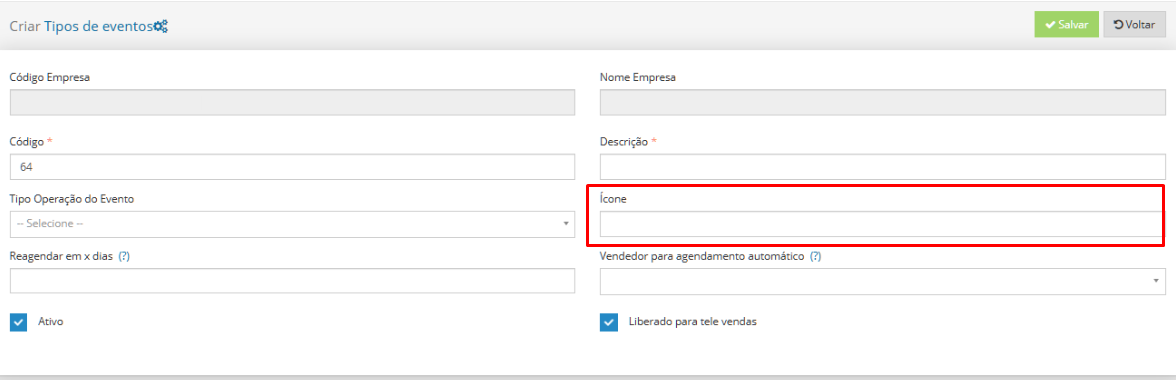Click the Descrição label
Screen dimensions: 1176x380
pos(624,141)
